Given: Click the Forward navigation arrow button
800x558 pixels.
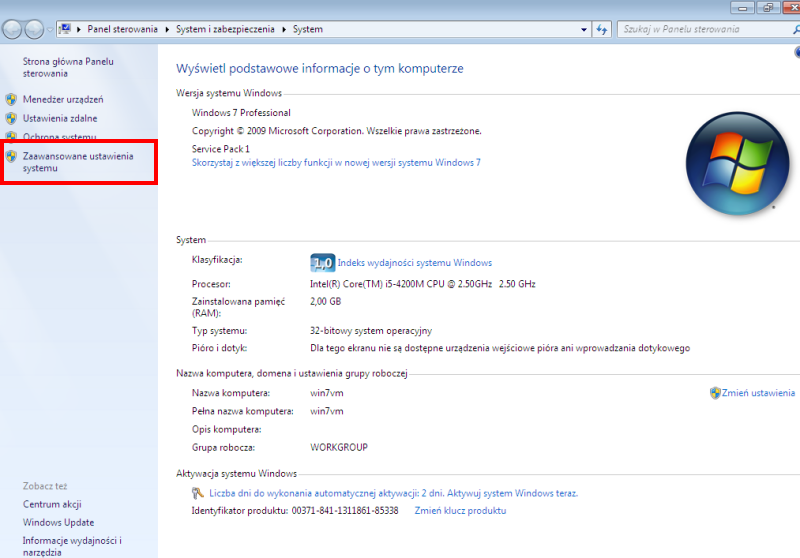Looking at the screenshot, I should tap(34, 30).
